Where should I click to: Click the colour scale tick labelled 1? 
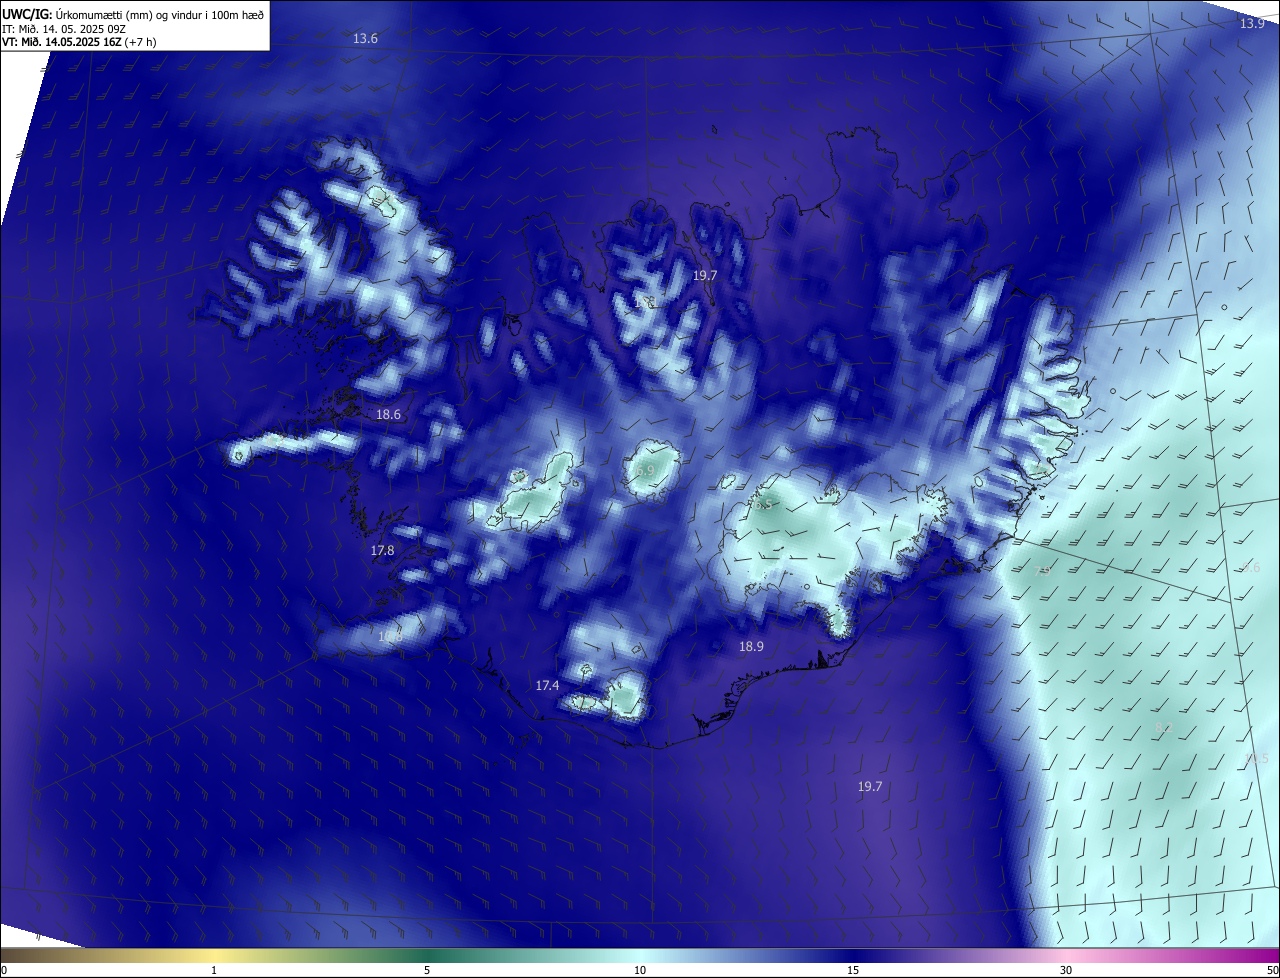(214, 970)
